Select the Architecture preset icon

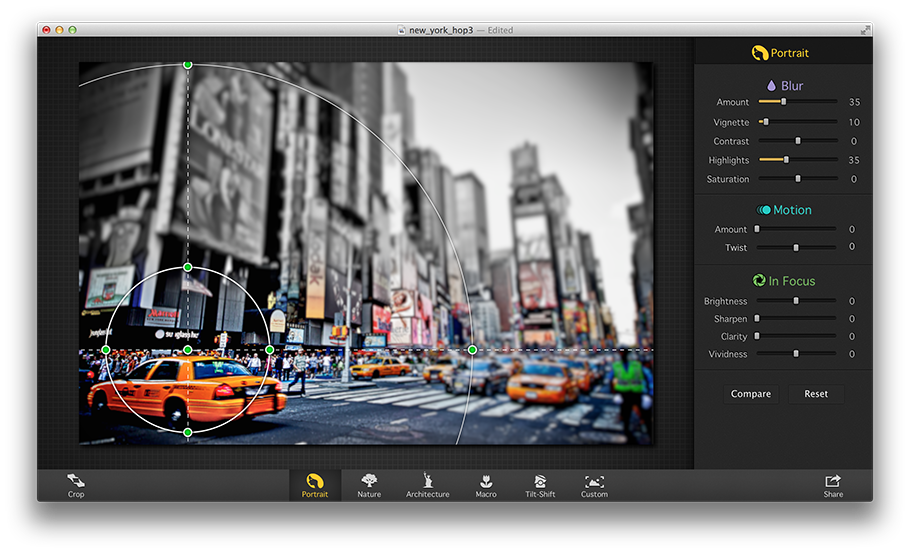tap(427, 482)
